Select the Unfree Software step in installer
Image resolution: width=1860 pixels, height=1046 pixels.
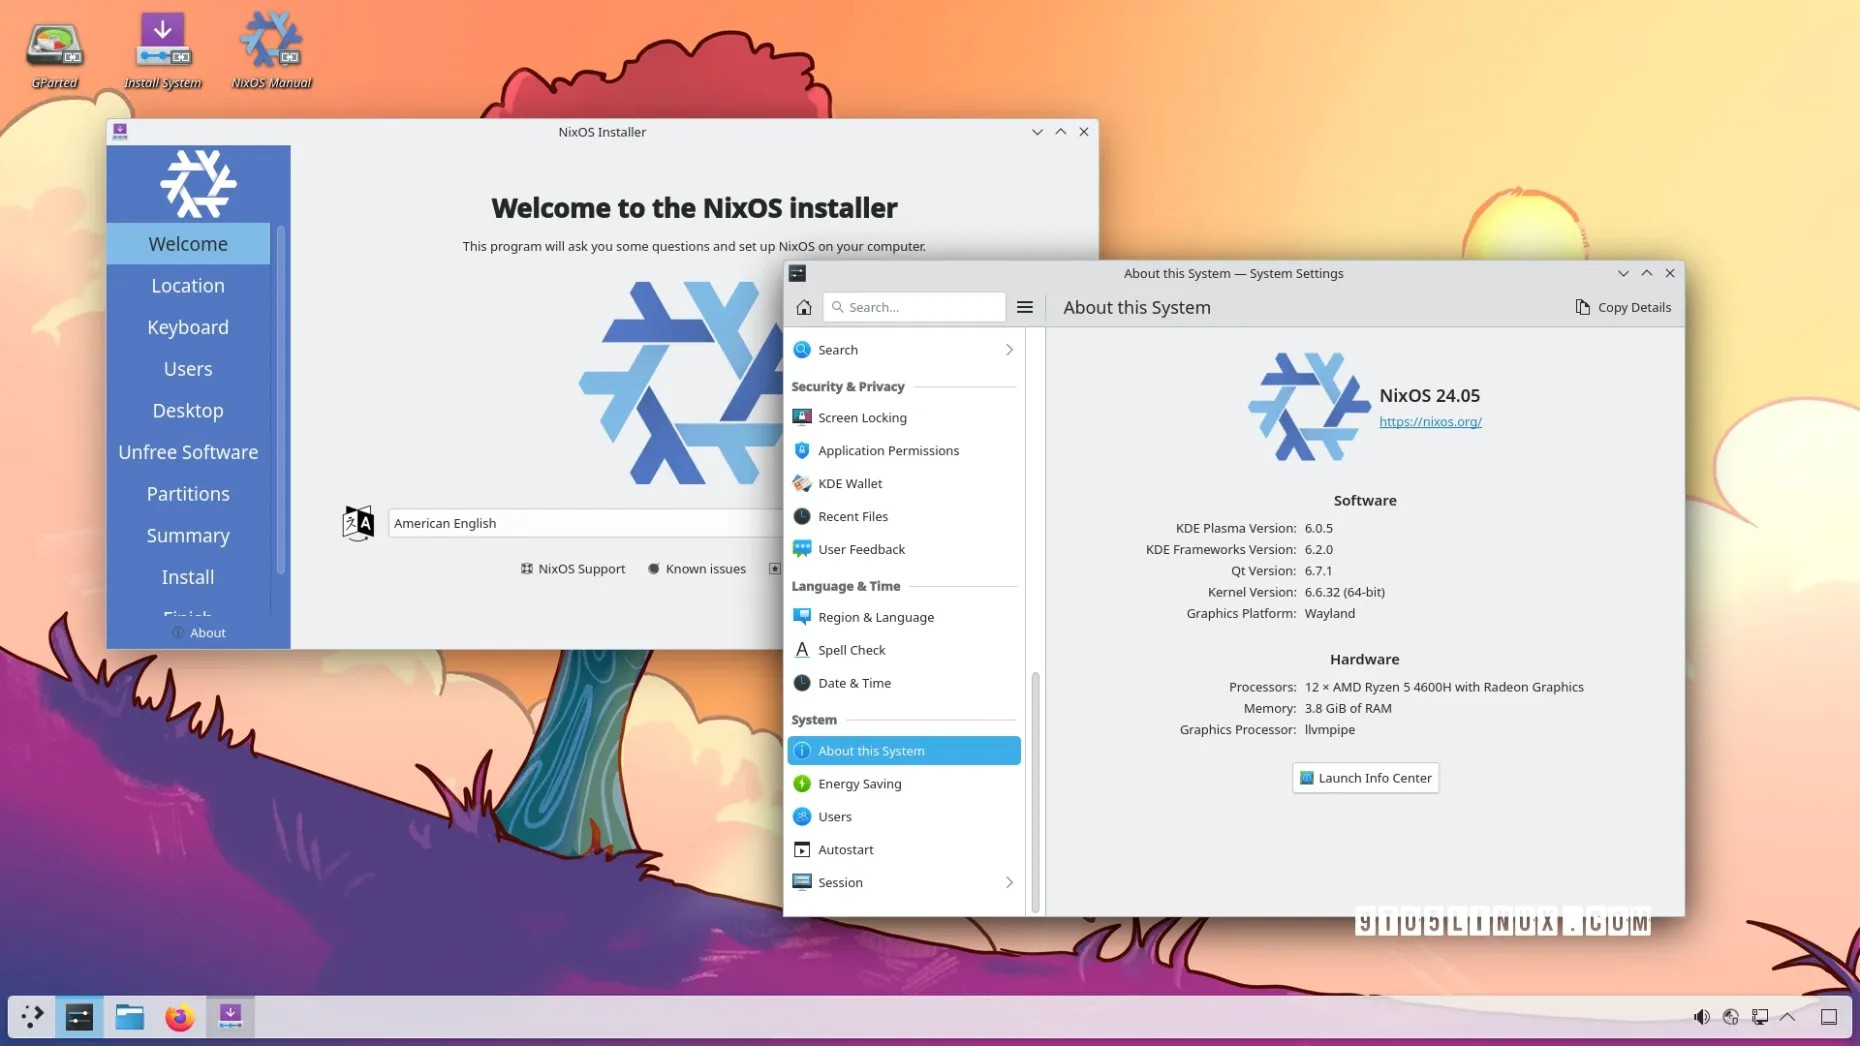click(x=188, y=453)
